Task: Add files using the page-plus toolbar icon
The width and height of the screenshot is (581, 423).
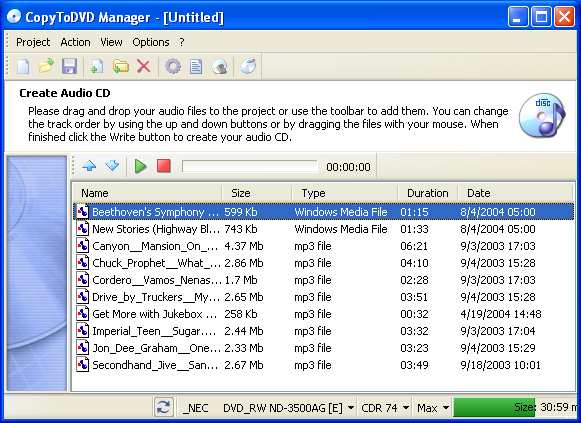Action: click(x=97, y=67)
